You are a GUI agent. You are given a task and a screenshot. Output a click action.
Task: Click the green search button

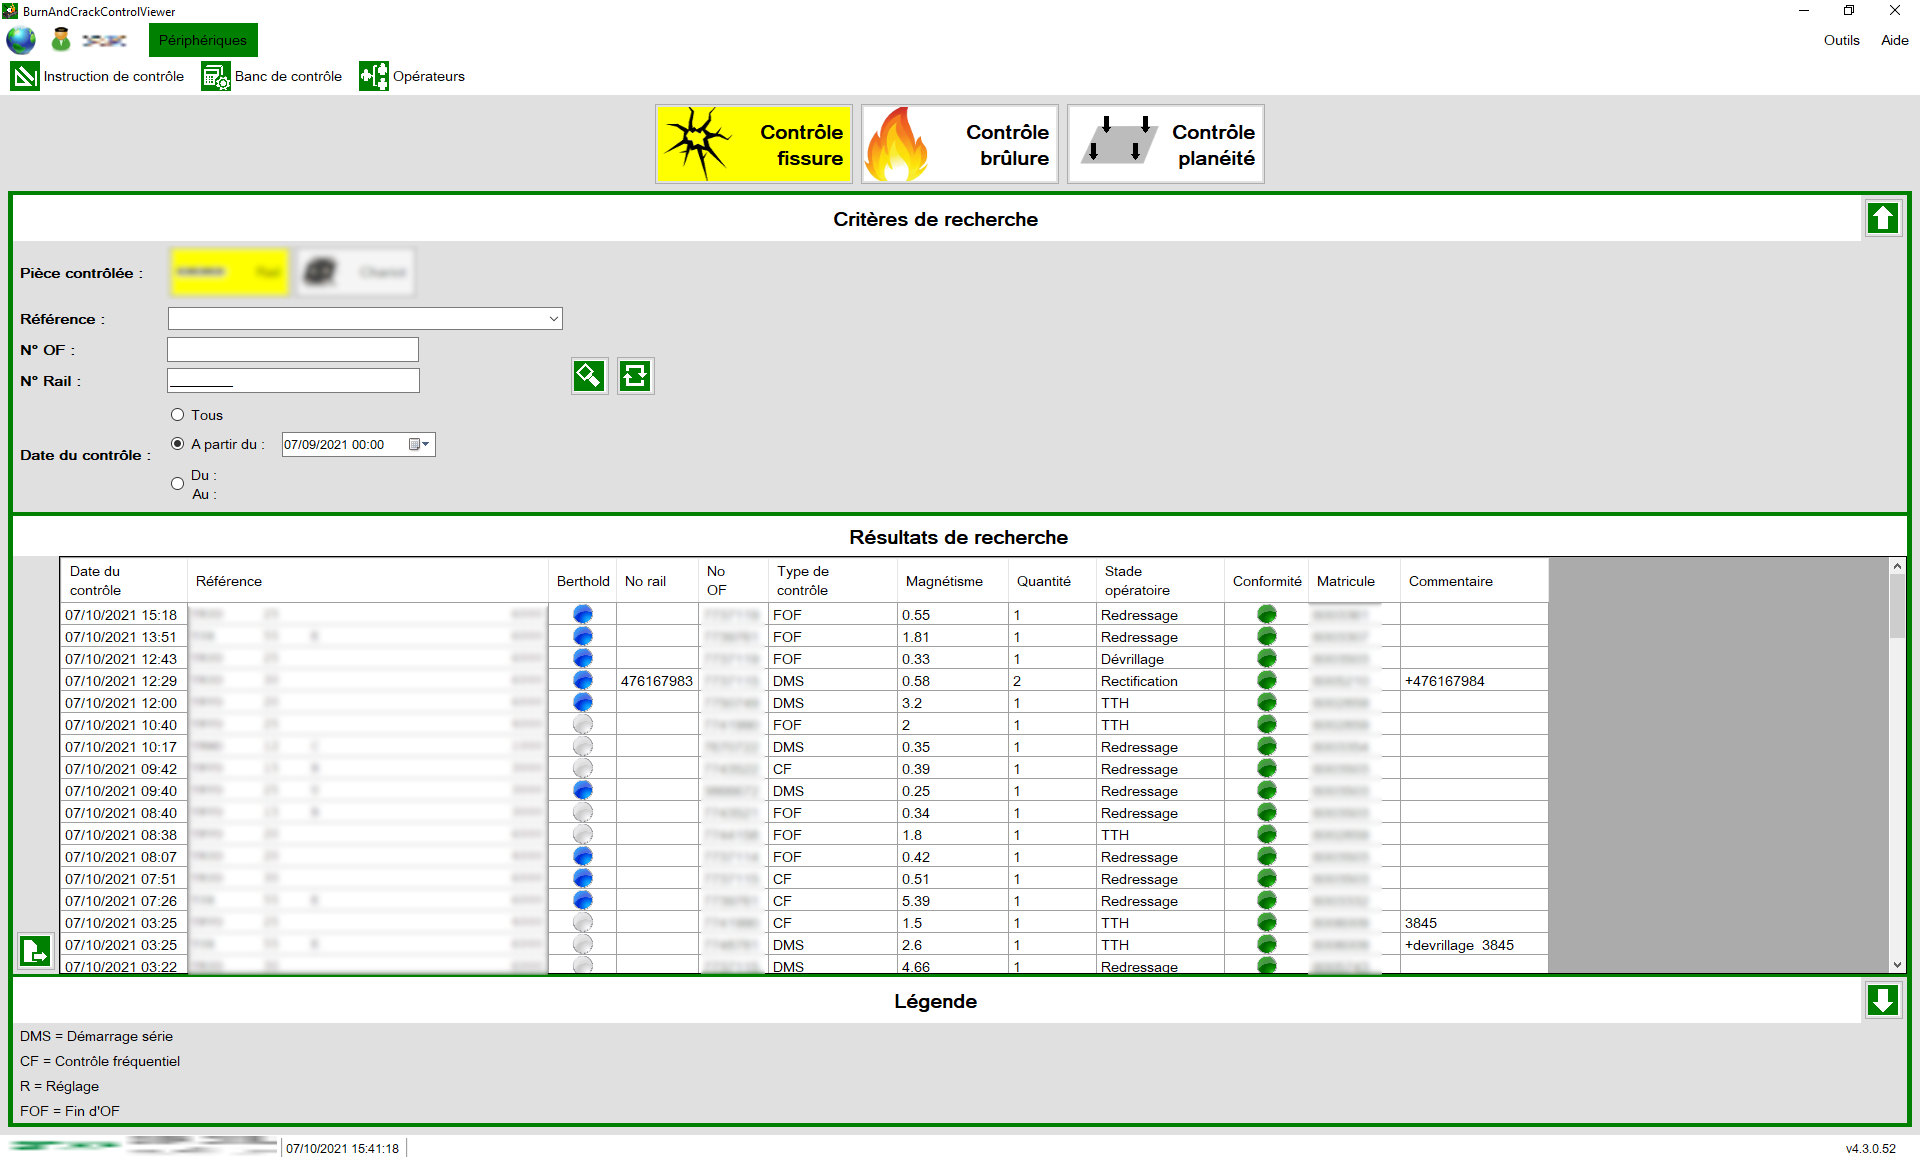pos(589,376)
